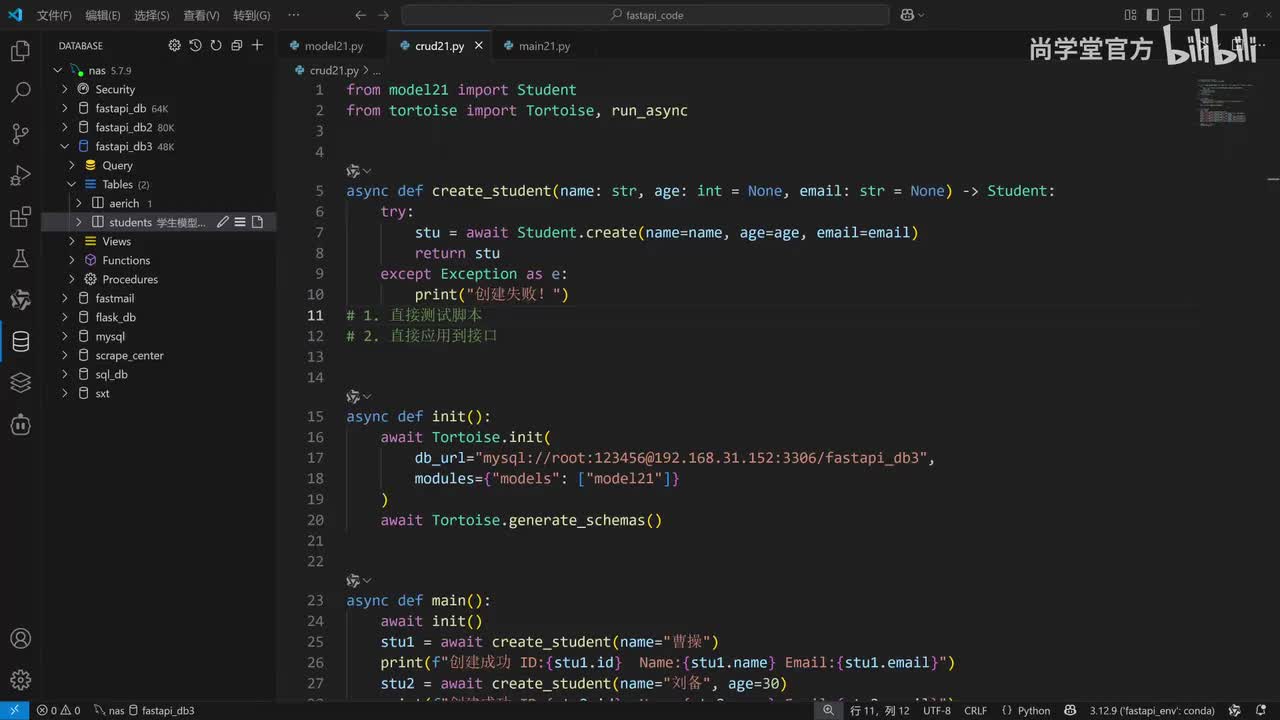Choose the 3.12.9 fastapi_env interpreter
Image resolution: width=1280 pixels, height=720 pixels.
(1152, 710)
